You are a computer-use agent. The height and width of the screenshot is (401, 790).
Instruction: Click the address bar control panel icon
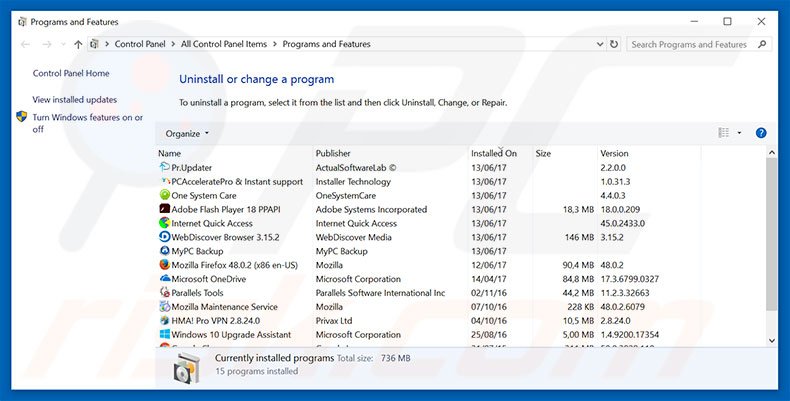coord(94,44)
